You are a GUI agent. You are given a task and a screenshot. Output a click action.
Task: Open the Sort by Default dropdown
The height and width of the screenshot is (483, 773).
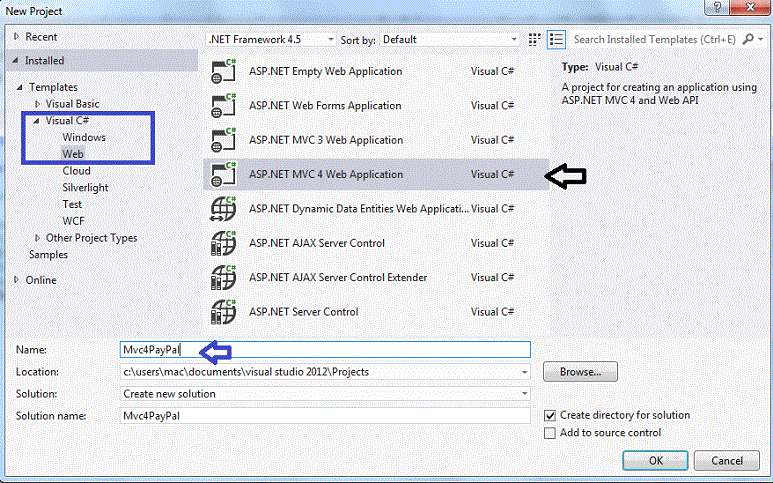pyautogui.click(x=450, y=39)
